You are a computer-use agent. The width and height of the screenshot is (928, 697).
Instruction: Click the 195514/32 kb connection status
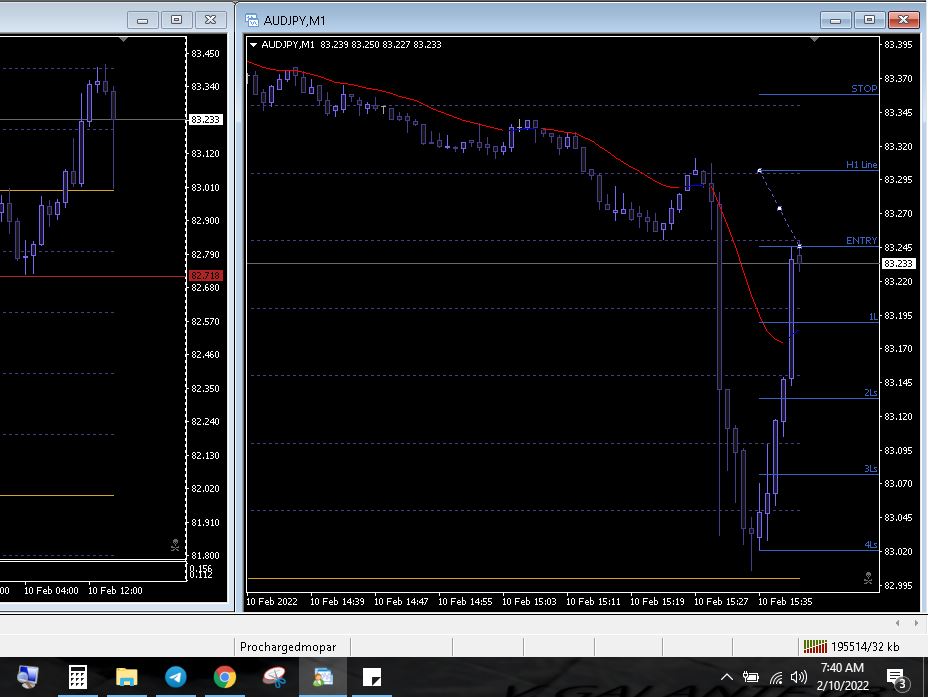852,646
